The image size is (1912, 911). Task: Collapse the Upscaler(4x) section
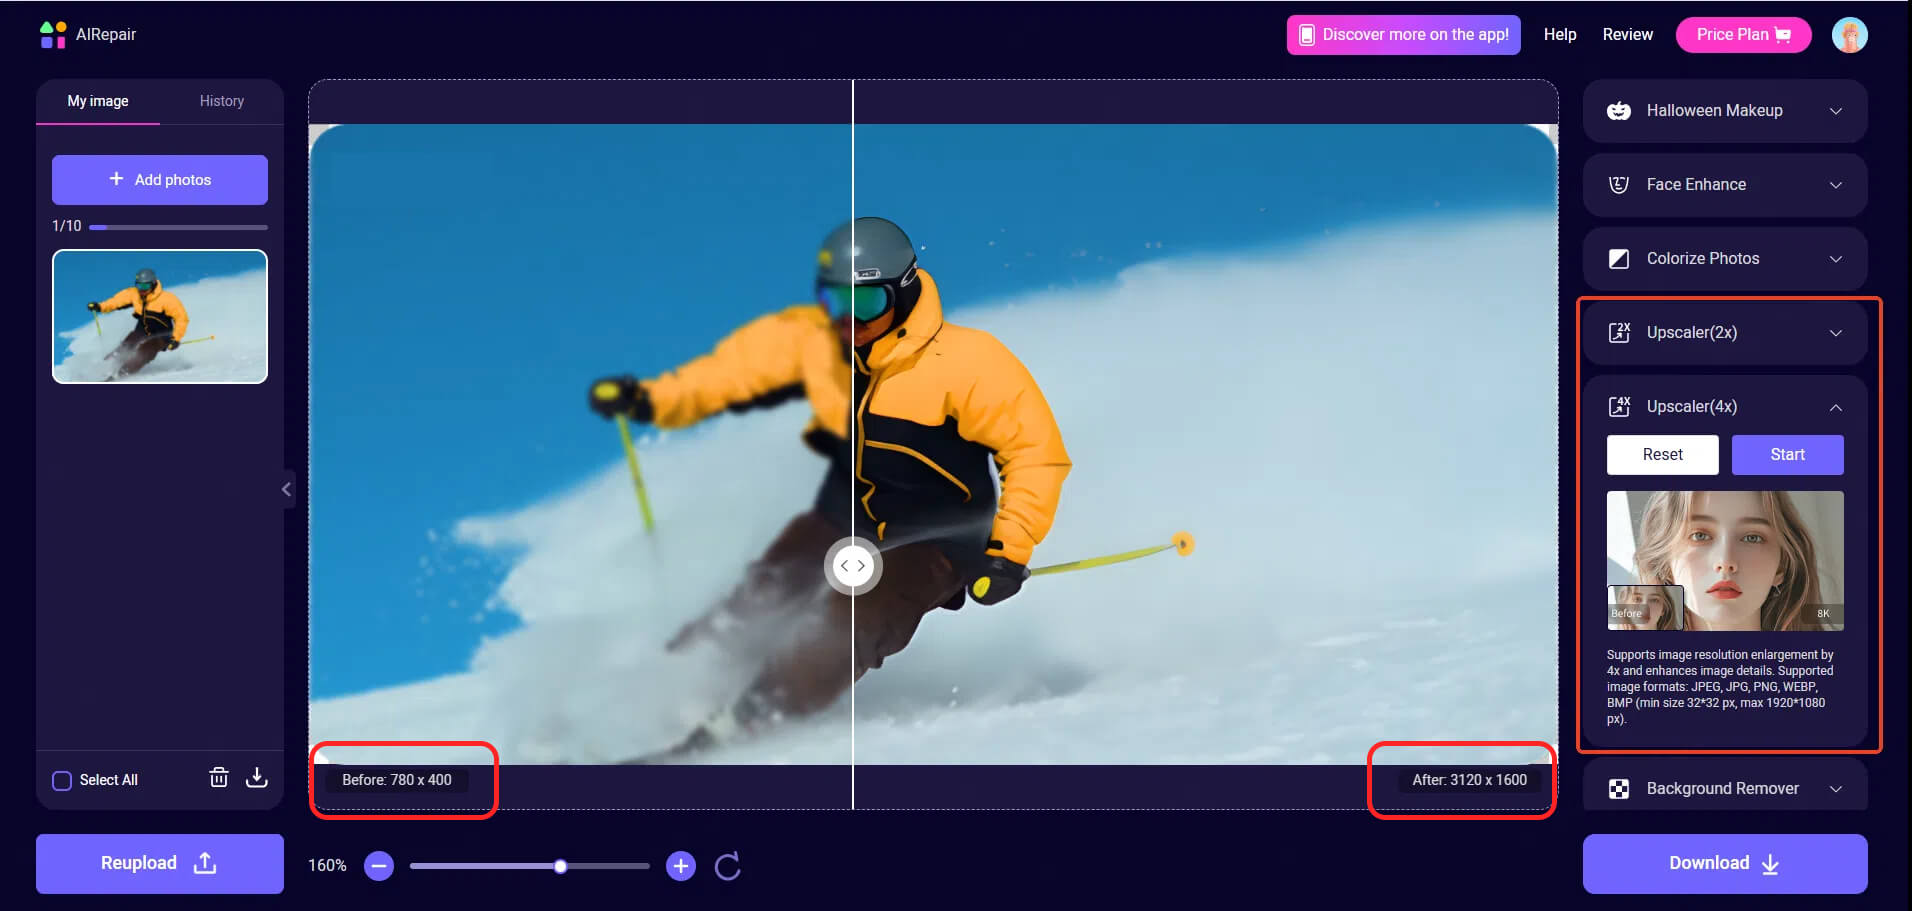1837,406
